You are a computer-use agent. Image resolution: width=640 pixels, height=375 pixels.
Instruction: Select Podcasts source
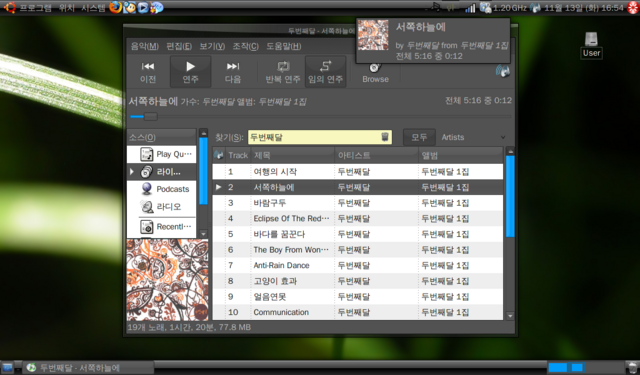(162, 189)
